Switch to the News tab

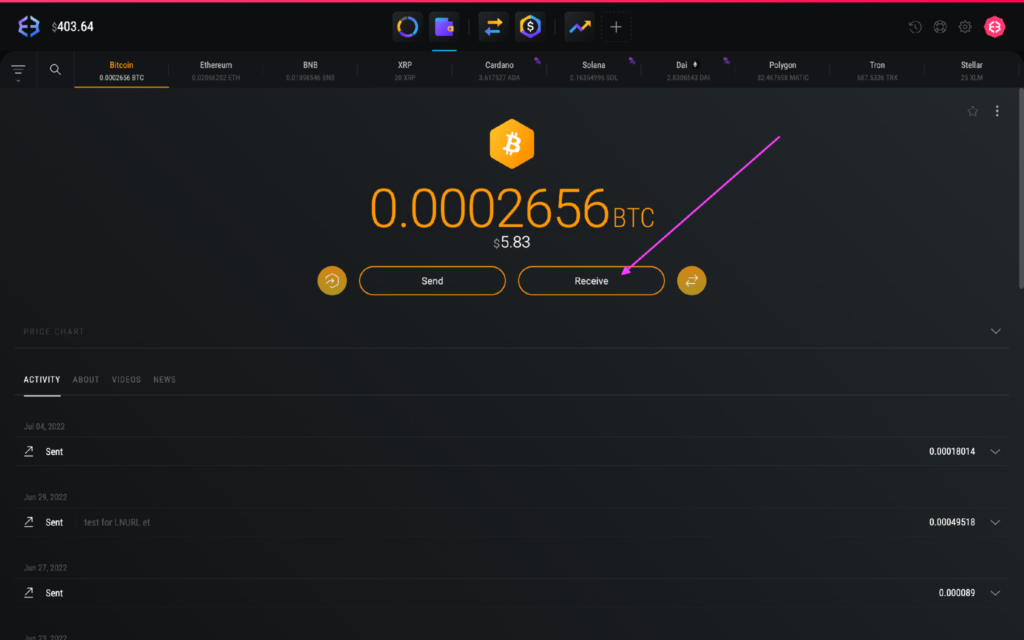[165, 379]
